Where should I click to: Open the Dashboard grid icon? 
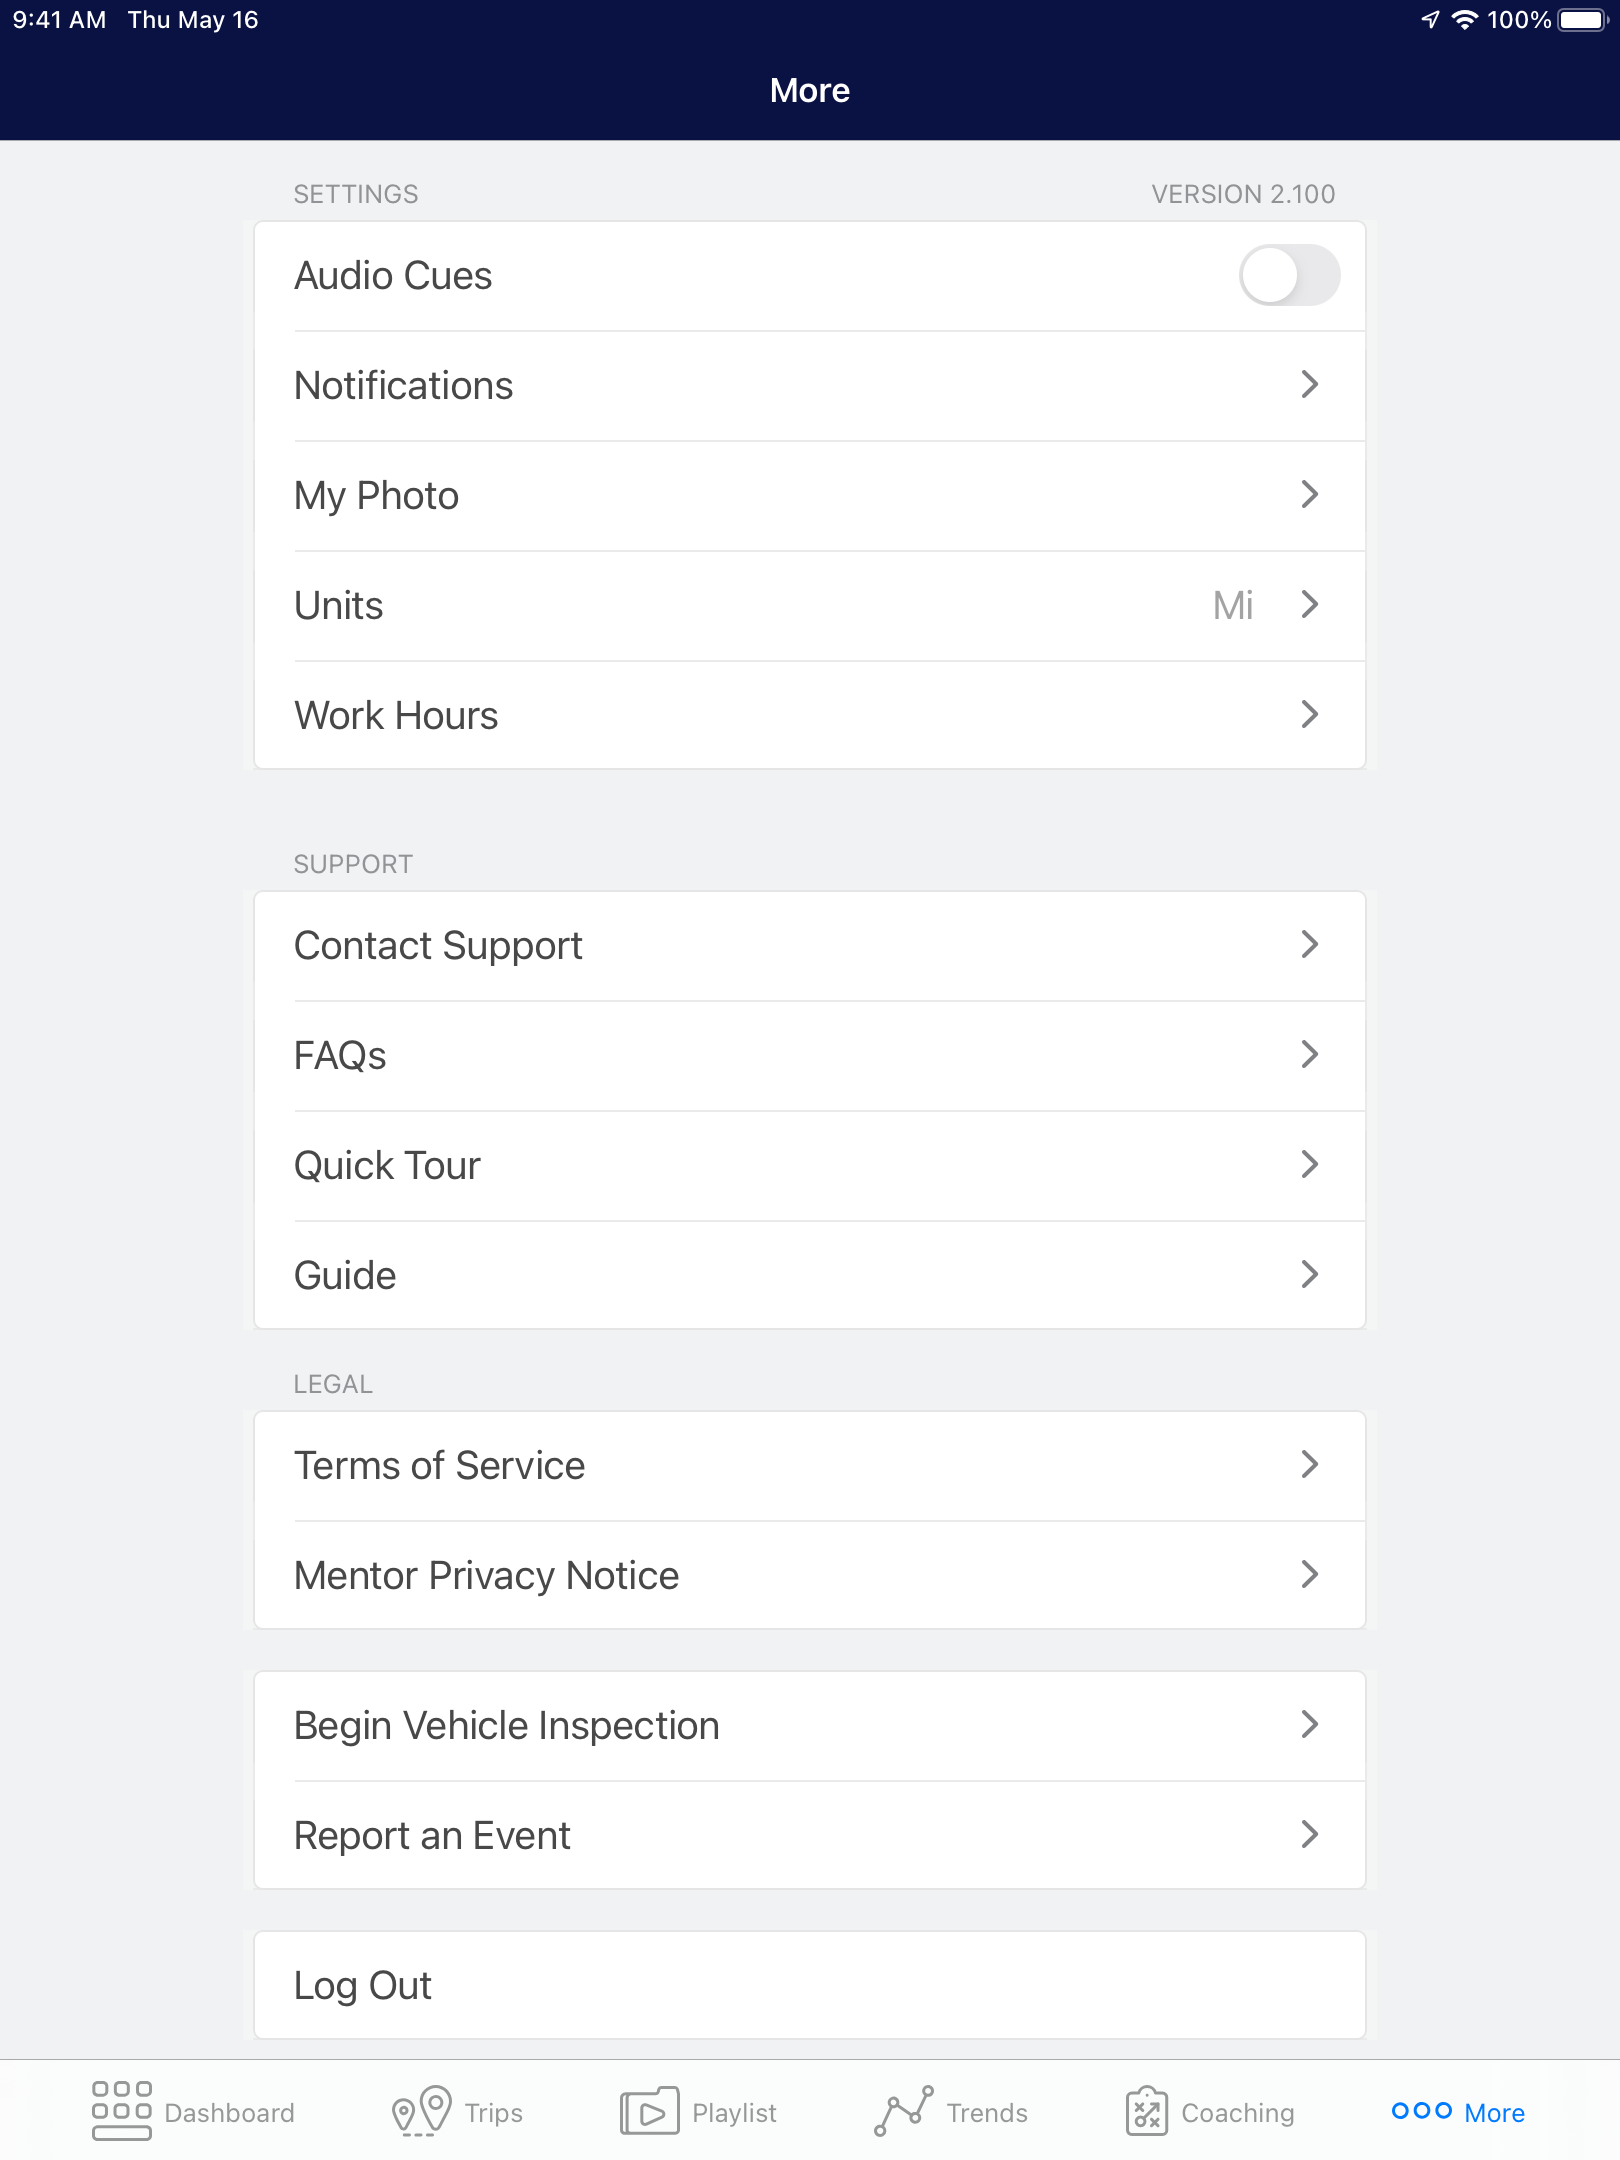121,2110
